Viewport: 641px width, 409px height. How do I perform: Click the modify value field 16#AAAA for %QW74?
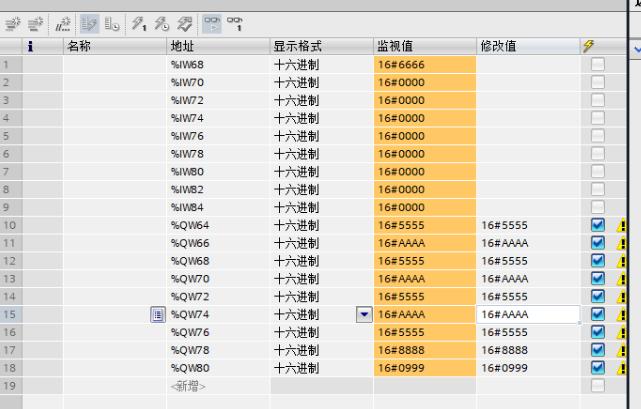[528, 315]
